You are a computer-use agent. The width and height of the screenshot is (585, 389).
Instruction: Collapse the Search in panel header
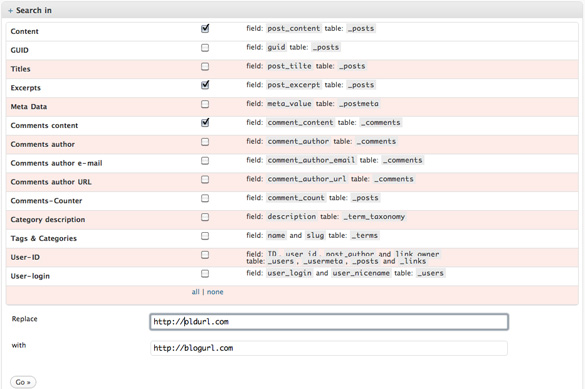tap(292, 10)
